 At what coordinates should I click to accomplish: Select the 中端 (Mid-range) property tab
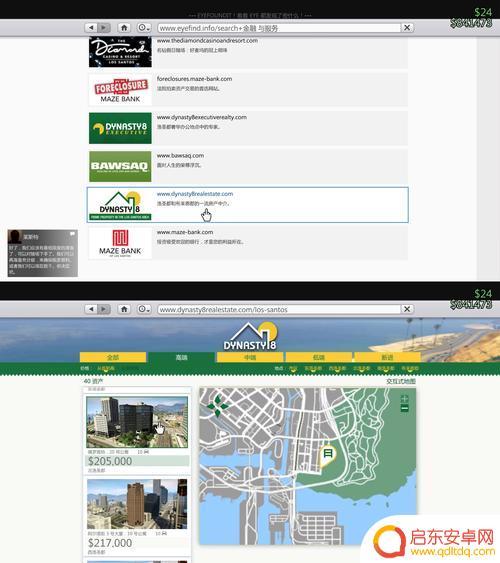click(x=250, y=357)
